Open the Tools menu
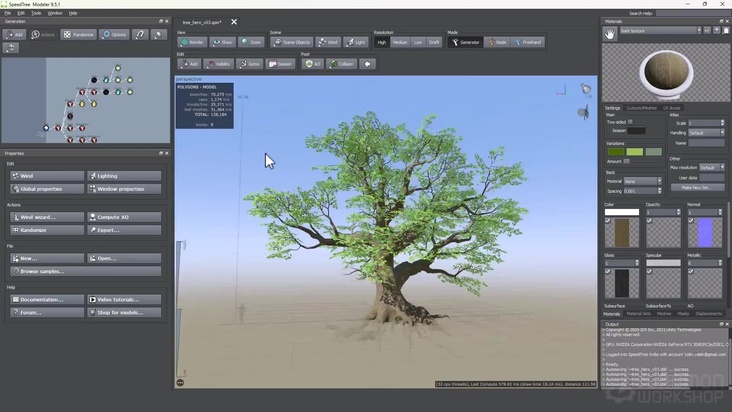 pos(36,13)
